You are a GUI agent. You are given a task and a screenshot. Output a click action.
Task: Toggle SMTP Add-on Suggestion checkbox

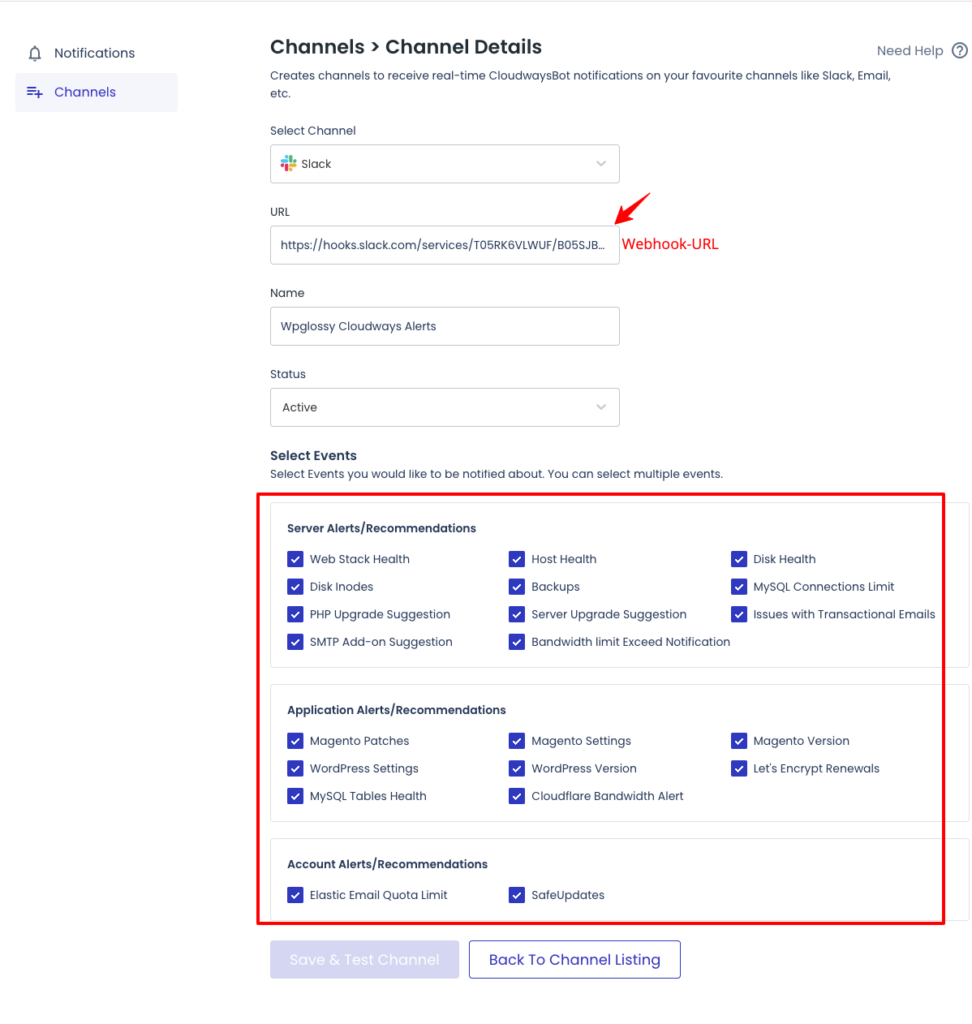(x=295, y=642)
